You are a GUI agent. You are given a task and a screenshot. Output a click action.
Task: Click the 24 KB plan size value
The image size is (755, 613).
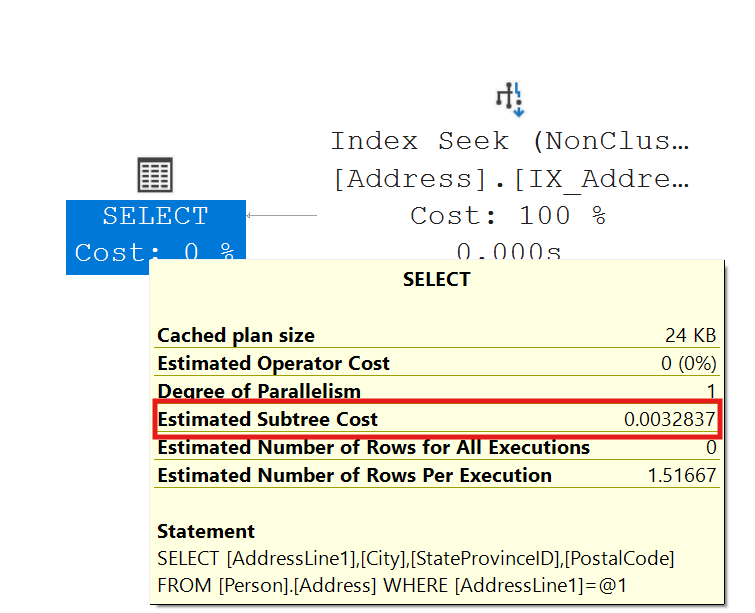click(690, 336)
